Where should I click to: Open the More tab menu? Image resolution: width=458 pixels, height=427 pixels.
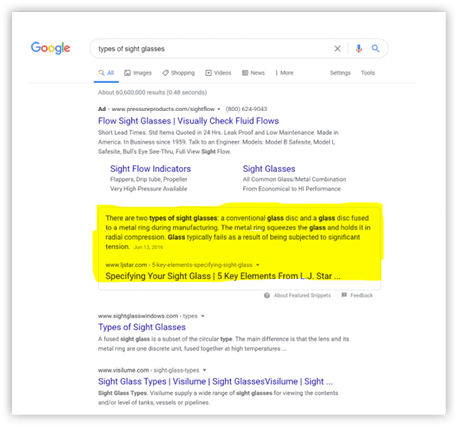pos(284,73)
